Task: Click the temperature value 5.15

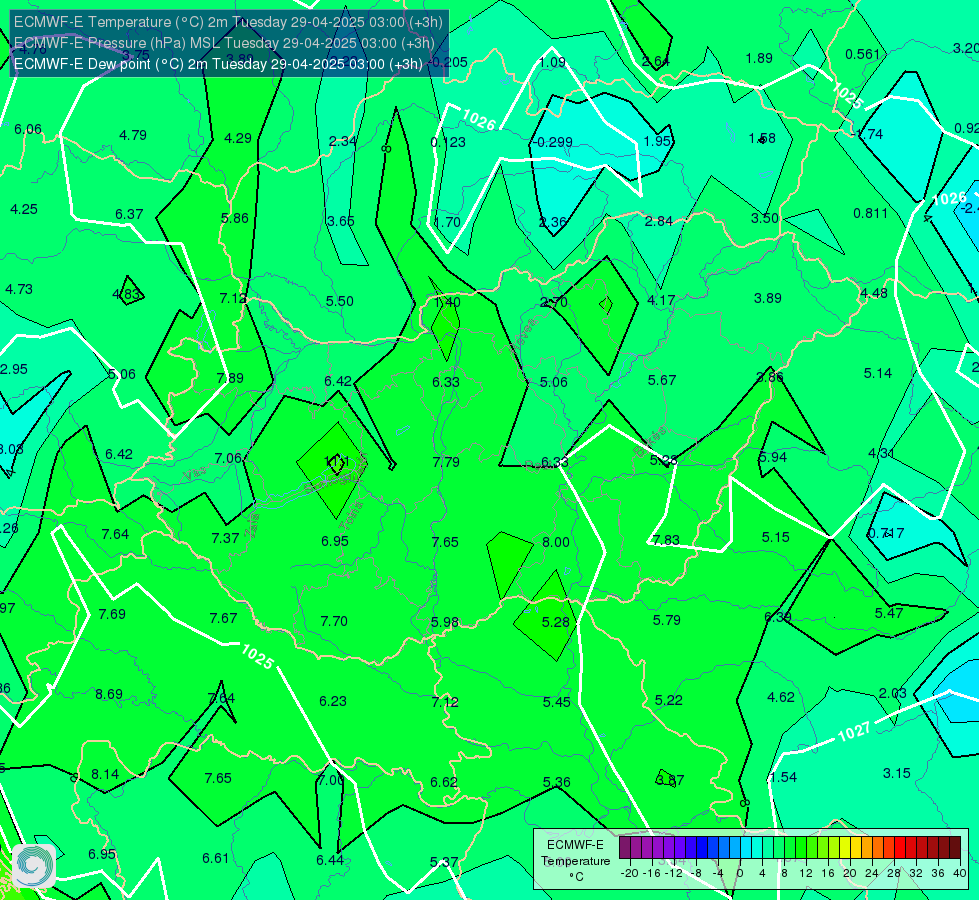Action: [775, 537]
